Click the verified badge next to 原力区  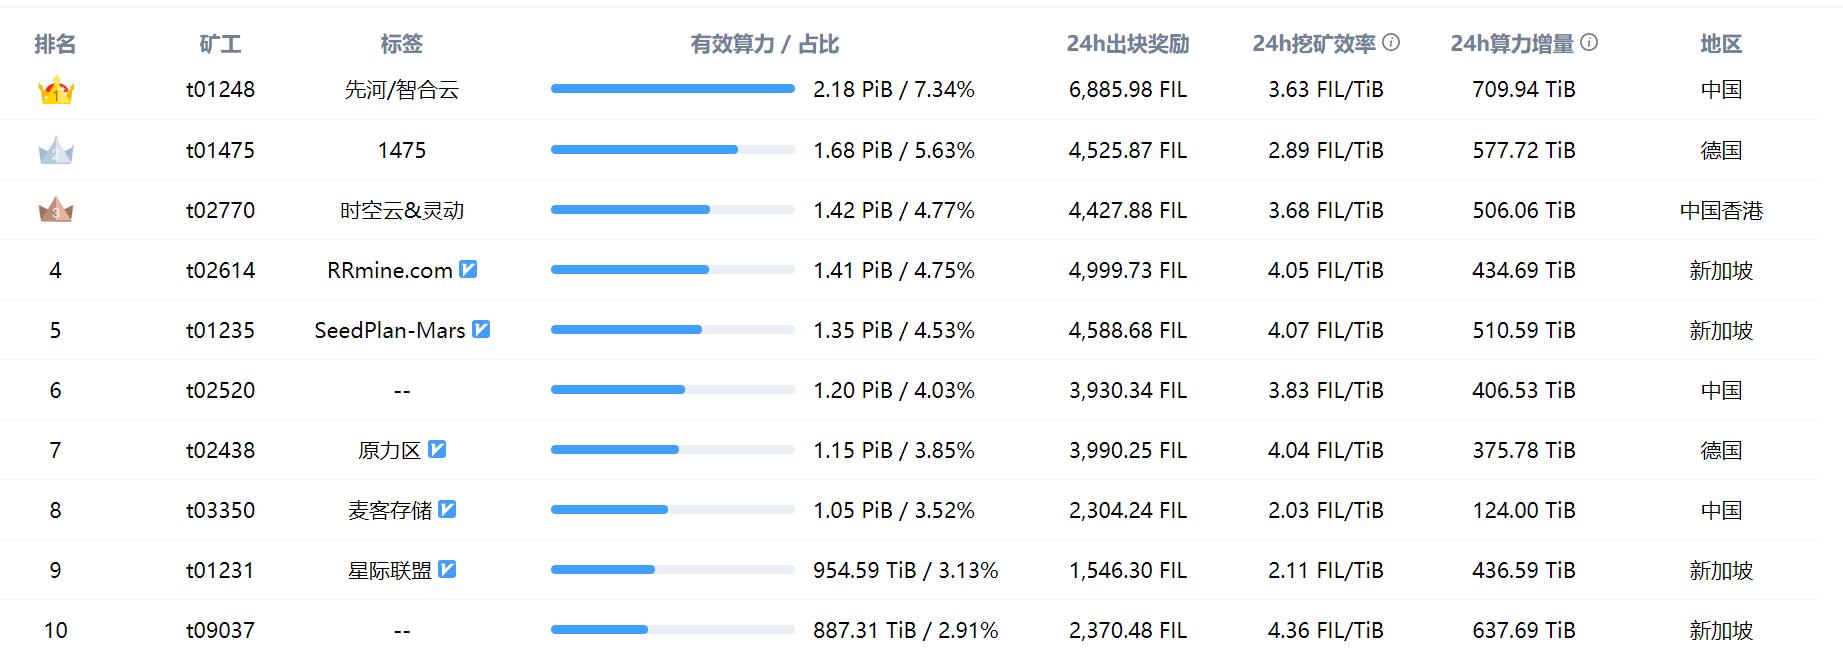437,449
